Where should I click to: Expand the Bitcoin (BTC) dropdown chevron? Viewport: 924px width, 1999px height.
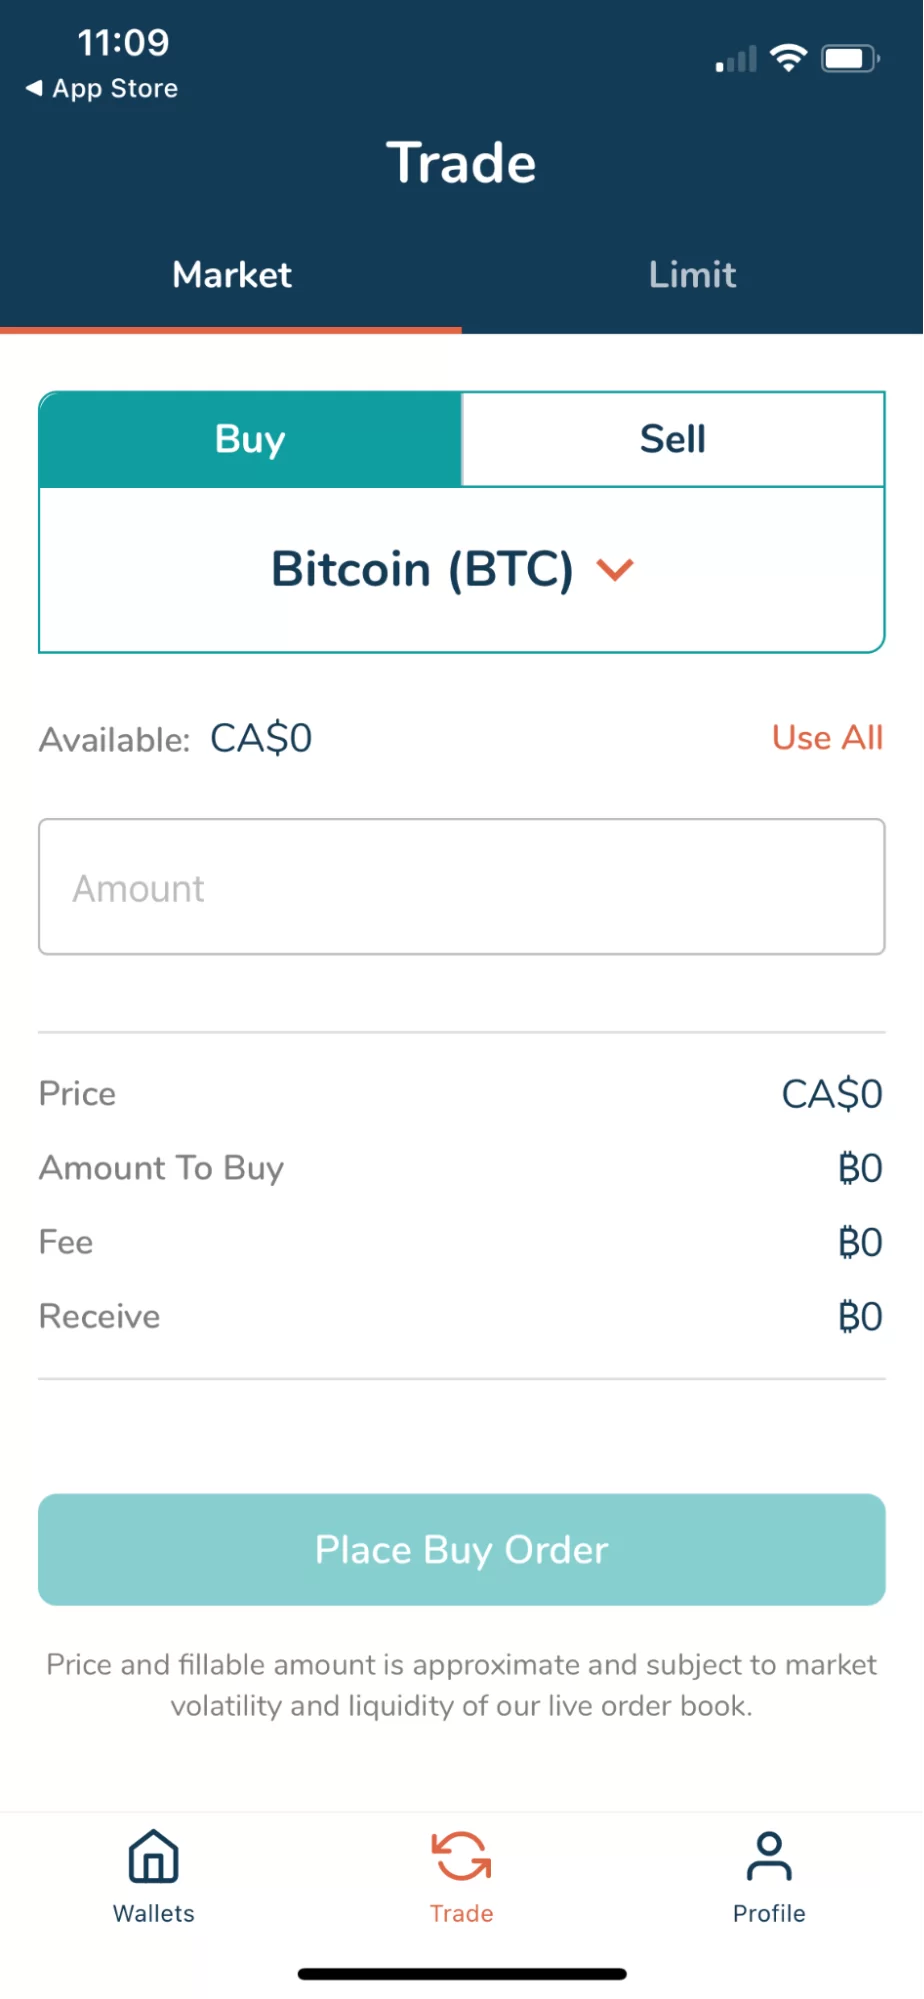point(615,570)
